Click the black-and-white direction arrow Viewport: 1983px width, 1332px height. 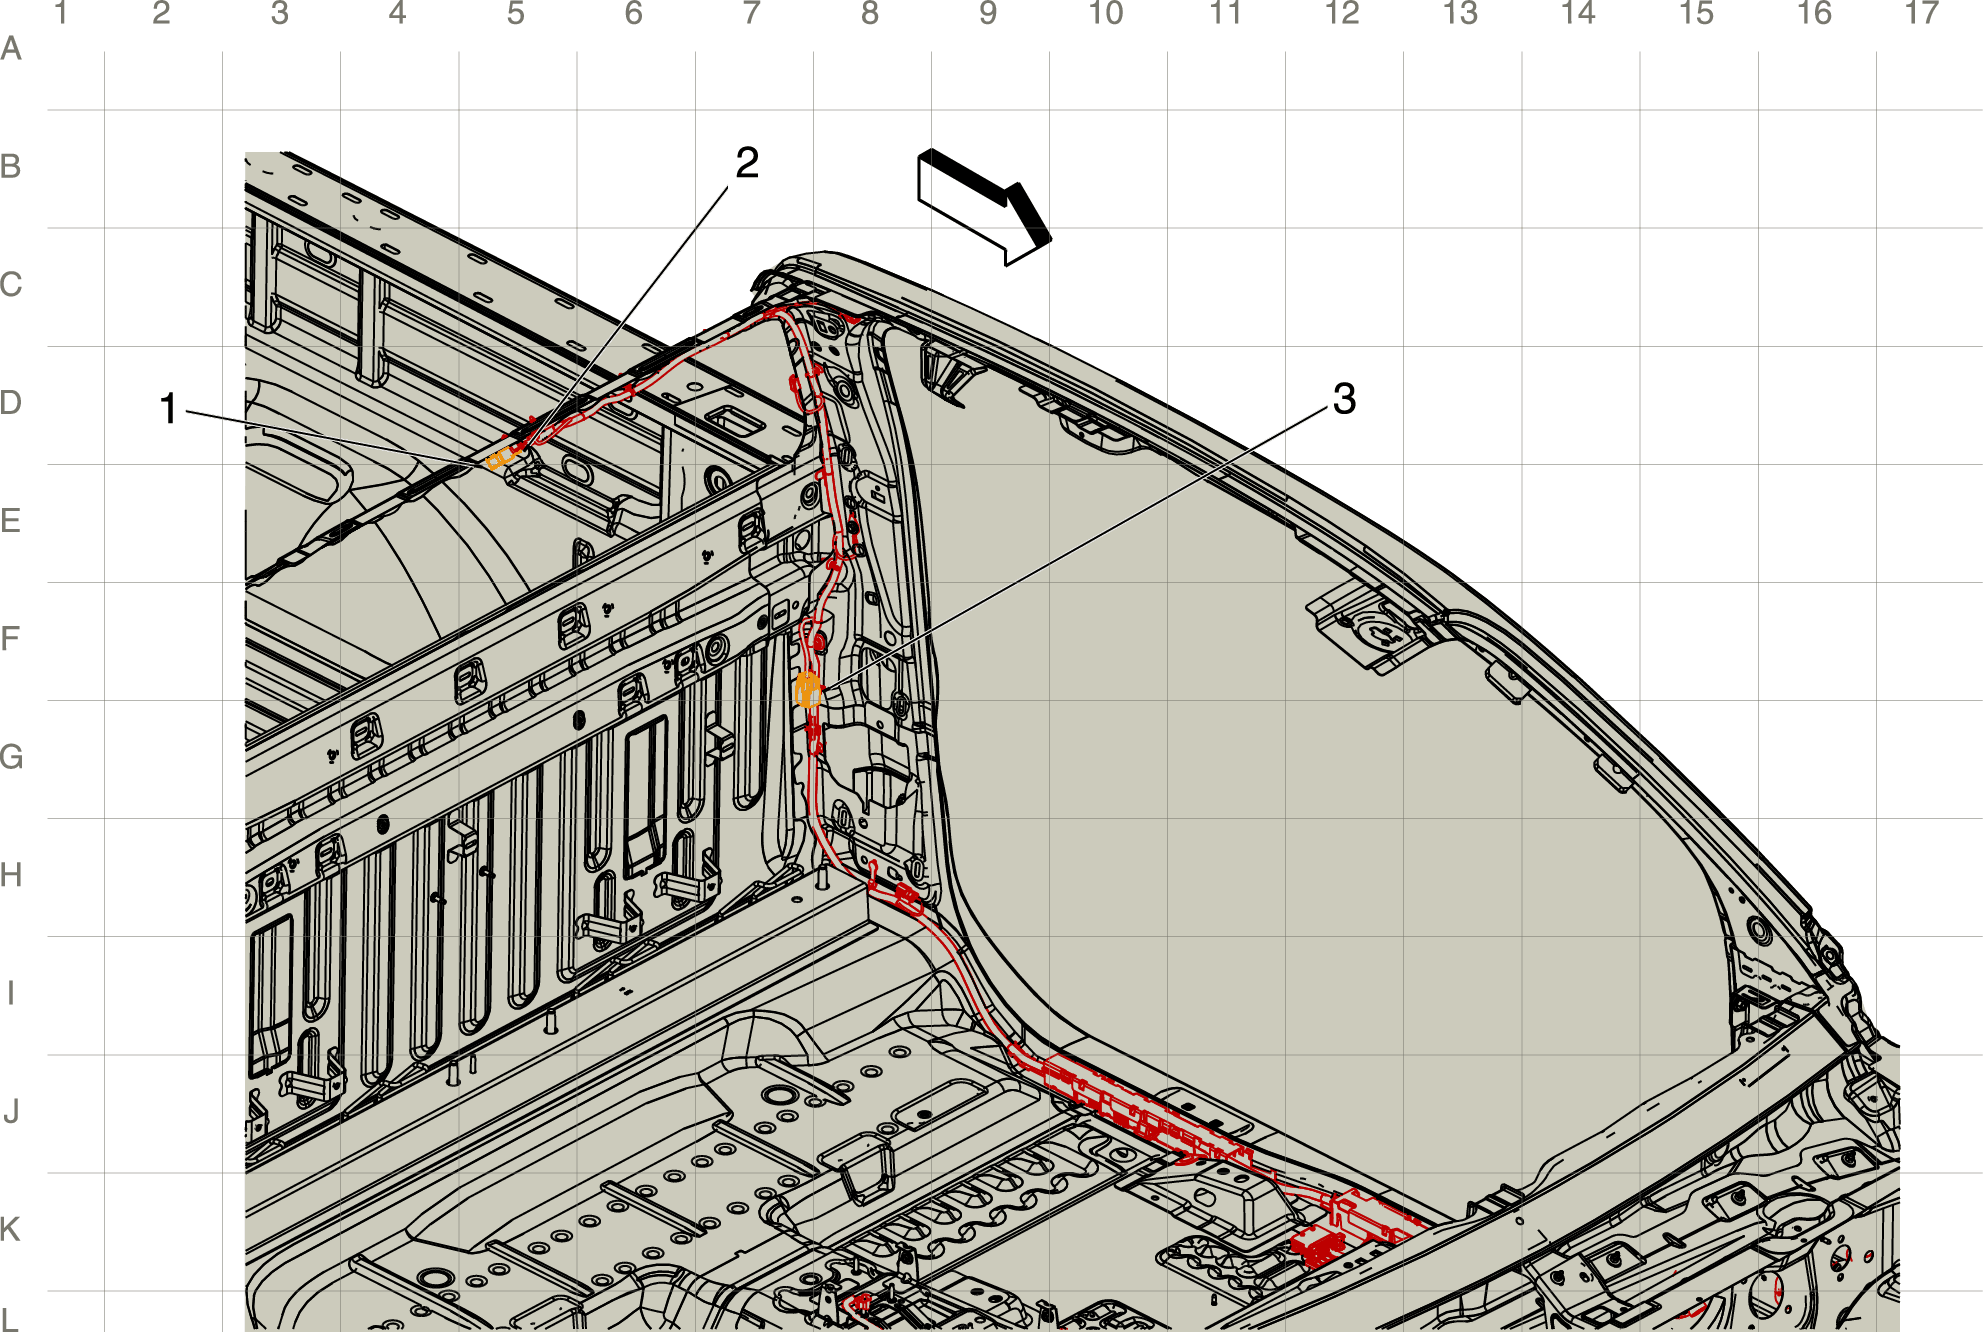coord(984,207)
